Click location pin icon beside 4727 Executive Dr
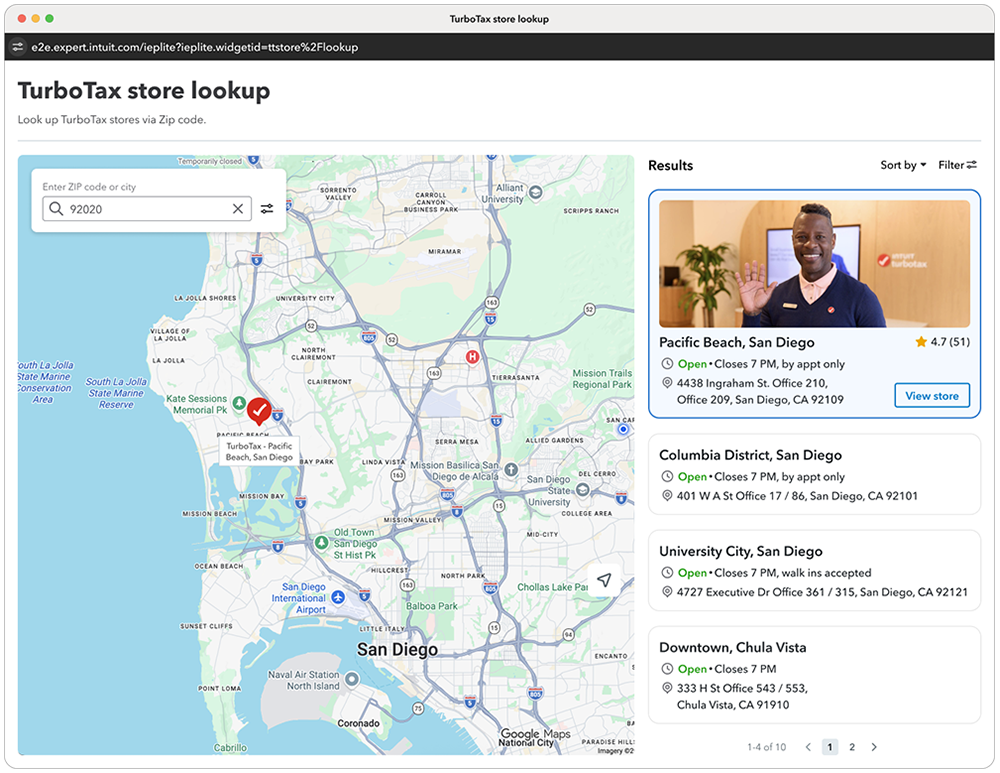The height and width of the screenshot is (773, 1000). [x=667, y=592]
